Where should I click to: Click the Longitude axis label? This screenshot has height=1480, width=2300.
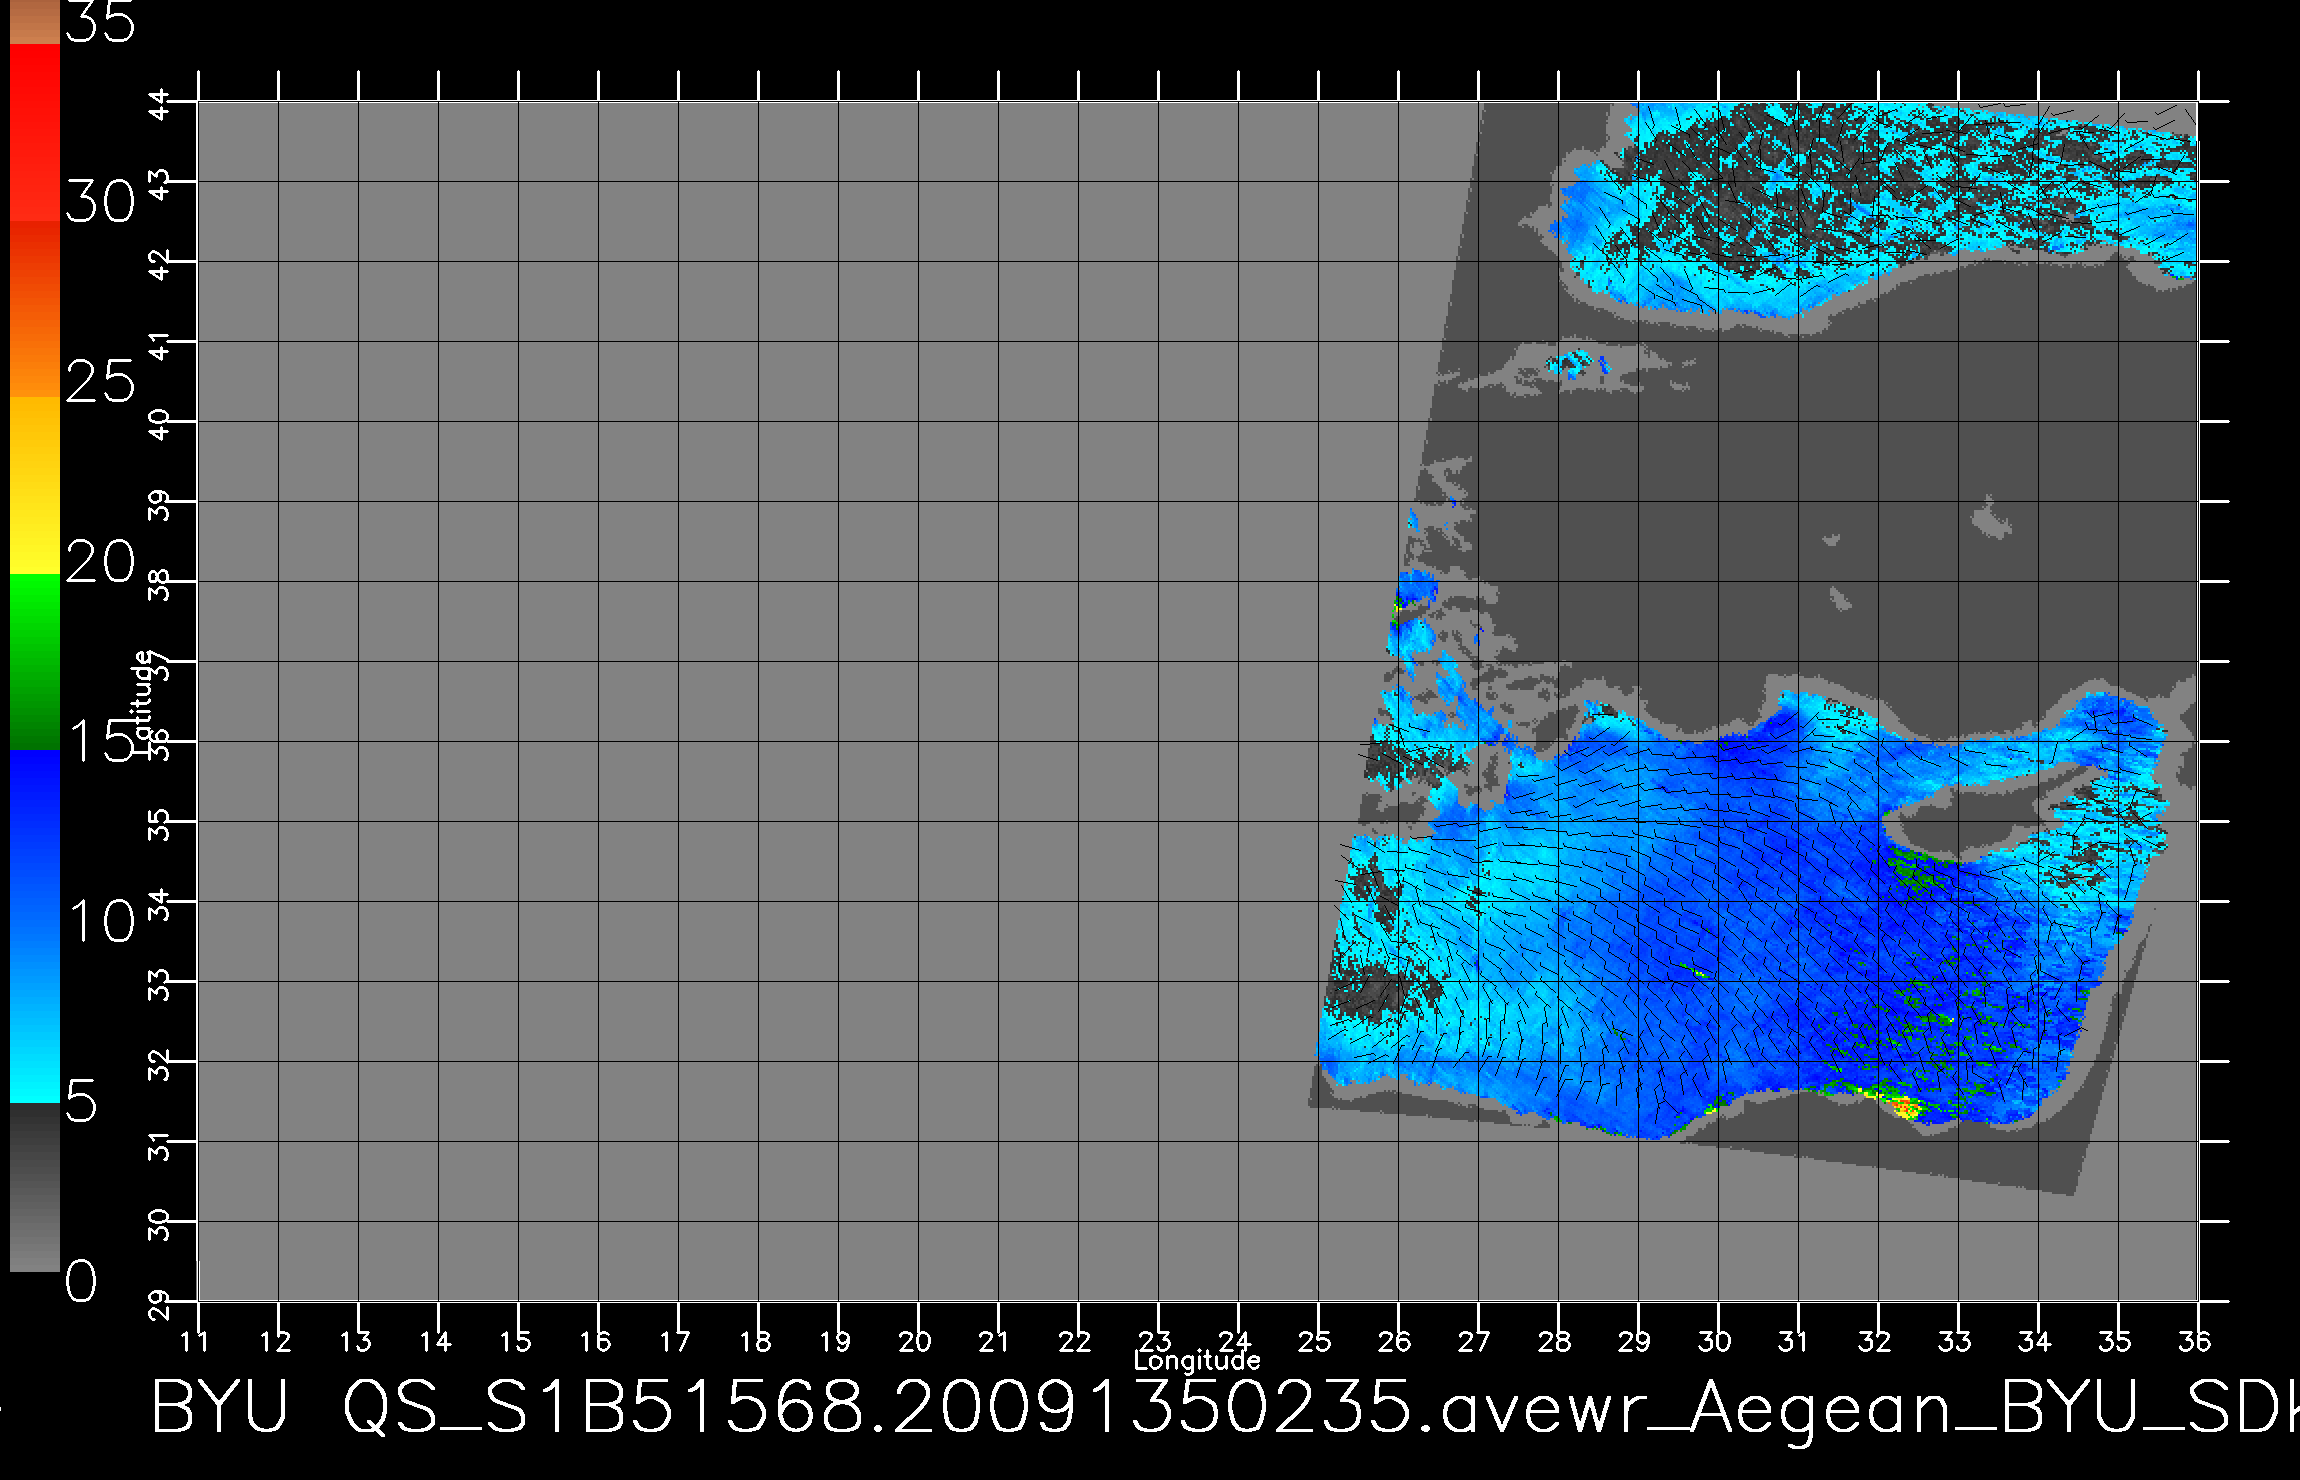point(1197,1361)
